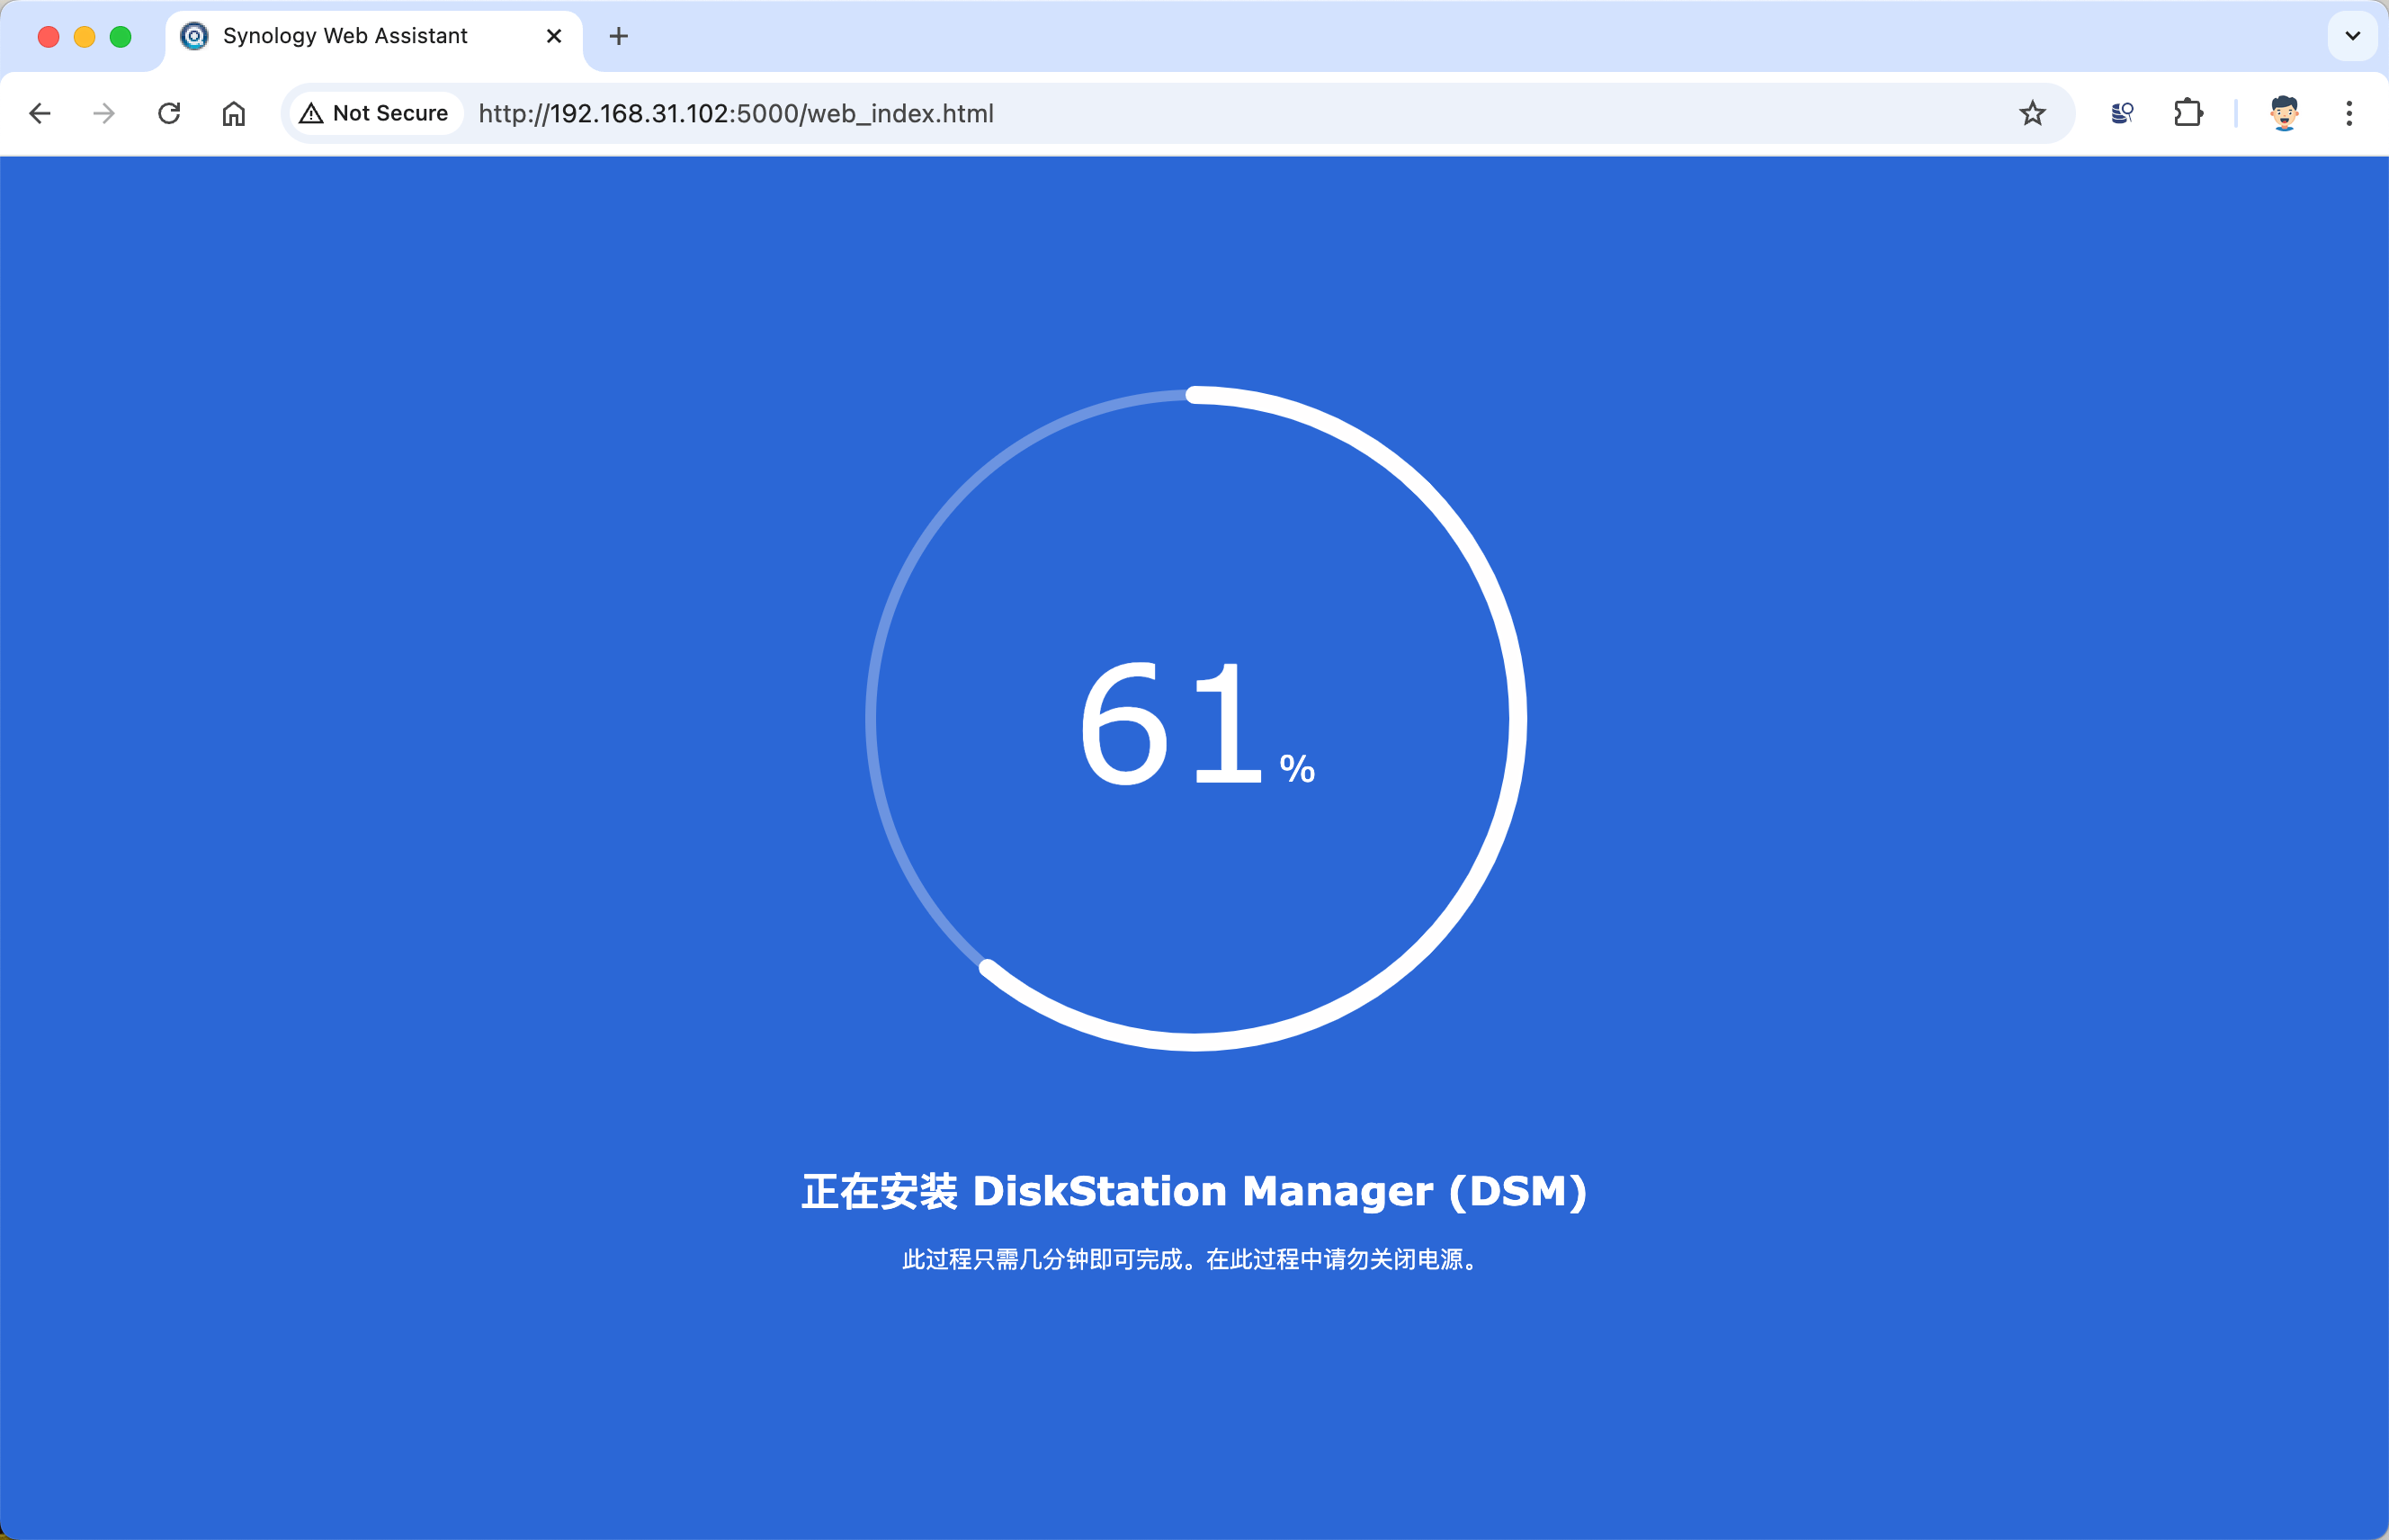Viewport: 2389px width, 1540px height.
Task: Click the forward navigation arrow
Action: (104, 113)
